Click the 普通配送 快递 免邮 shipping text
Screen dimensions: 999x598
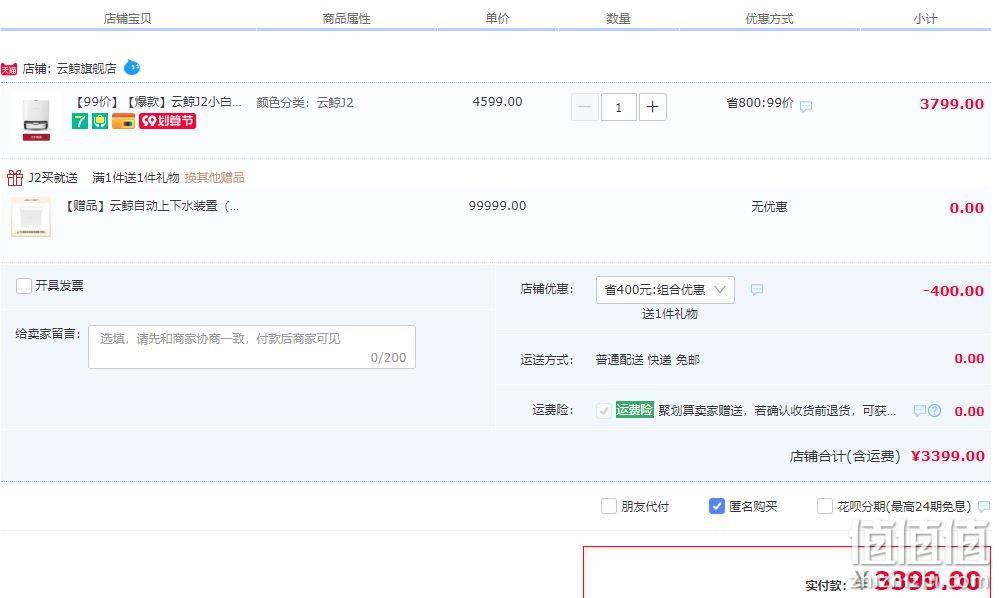click(647, 360)
